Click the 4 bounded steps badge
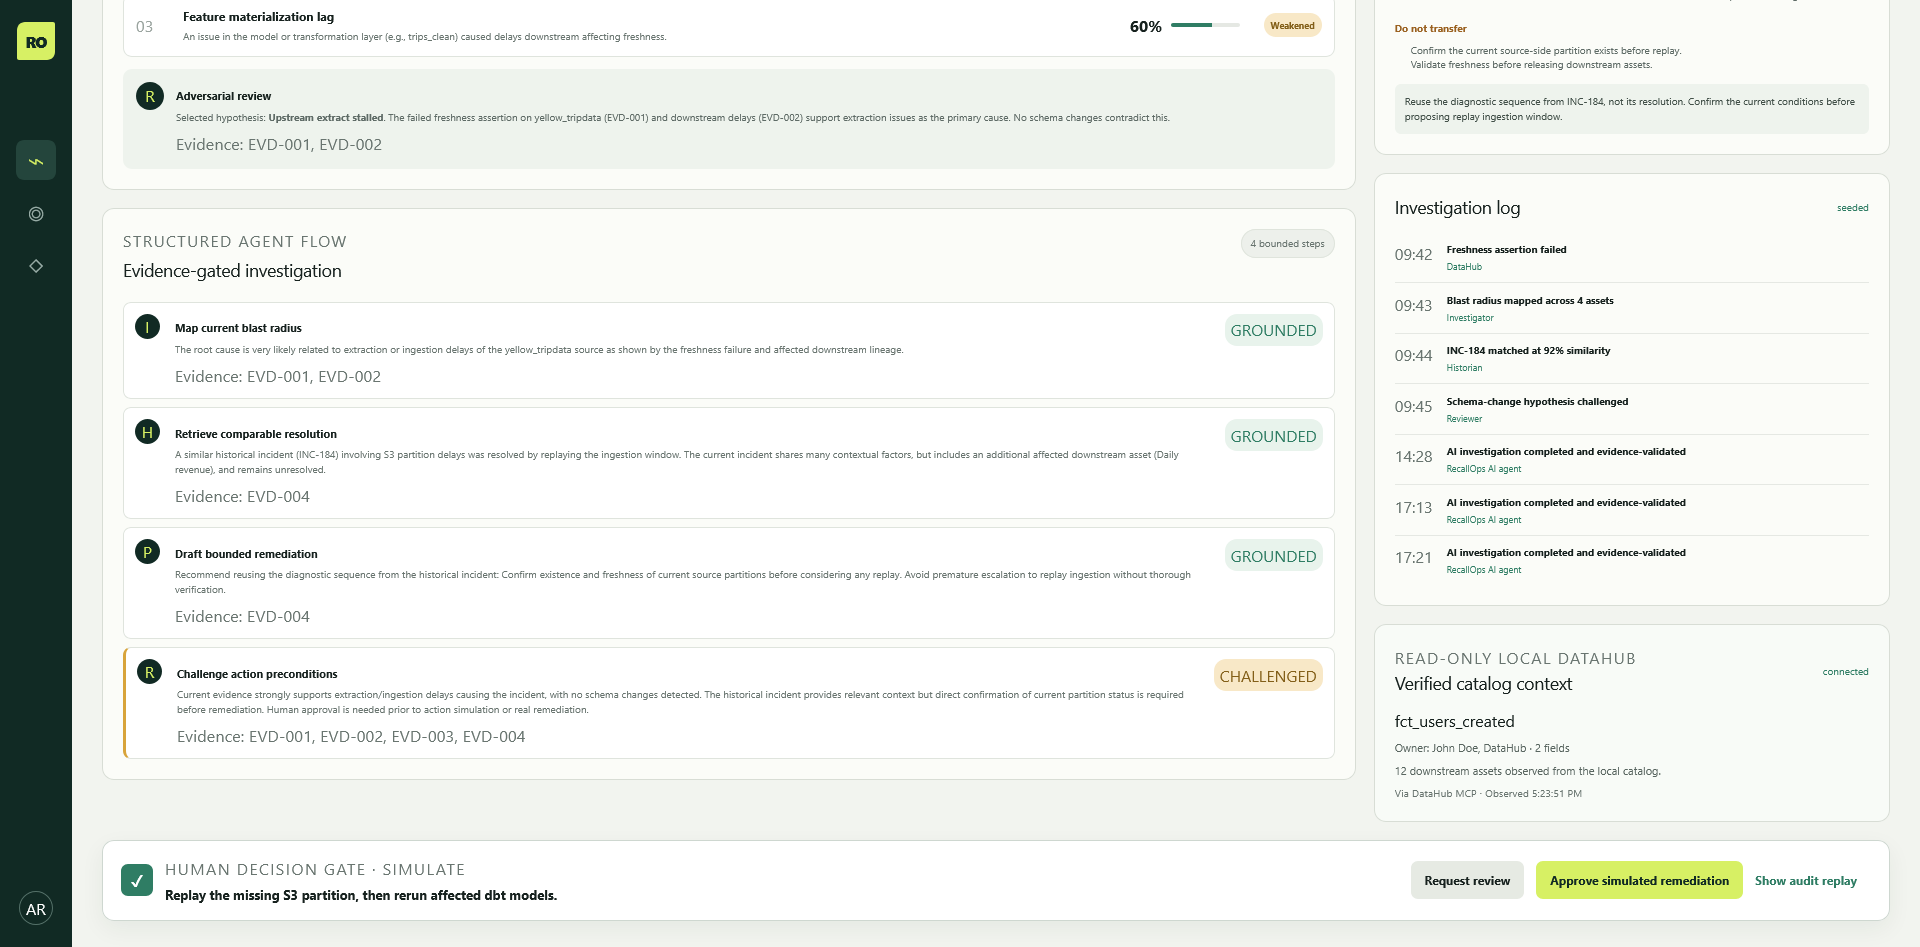 click(1287, 244)
